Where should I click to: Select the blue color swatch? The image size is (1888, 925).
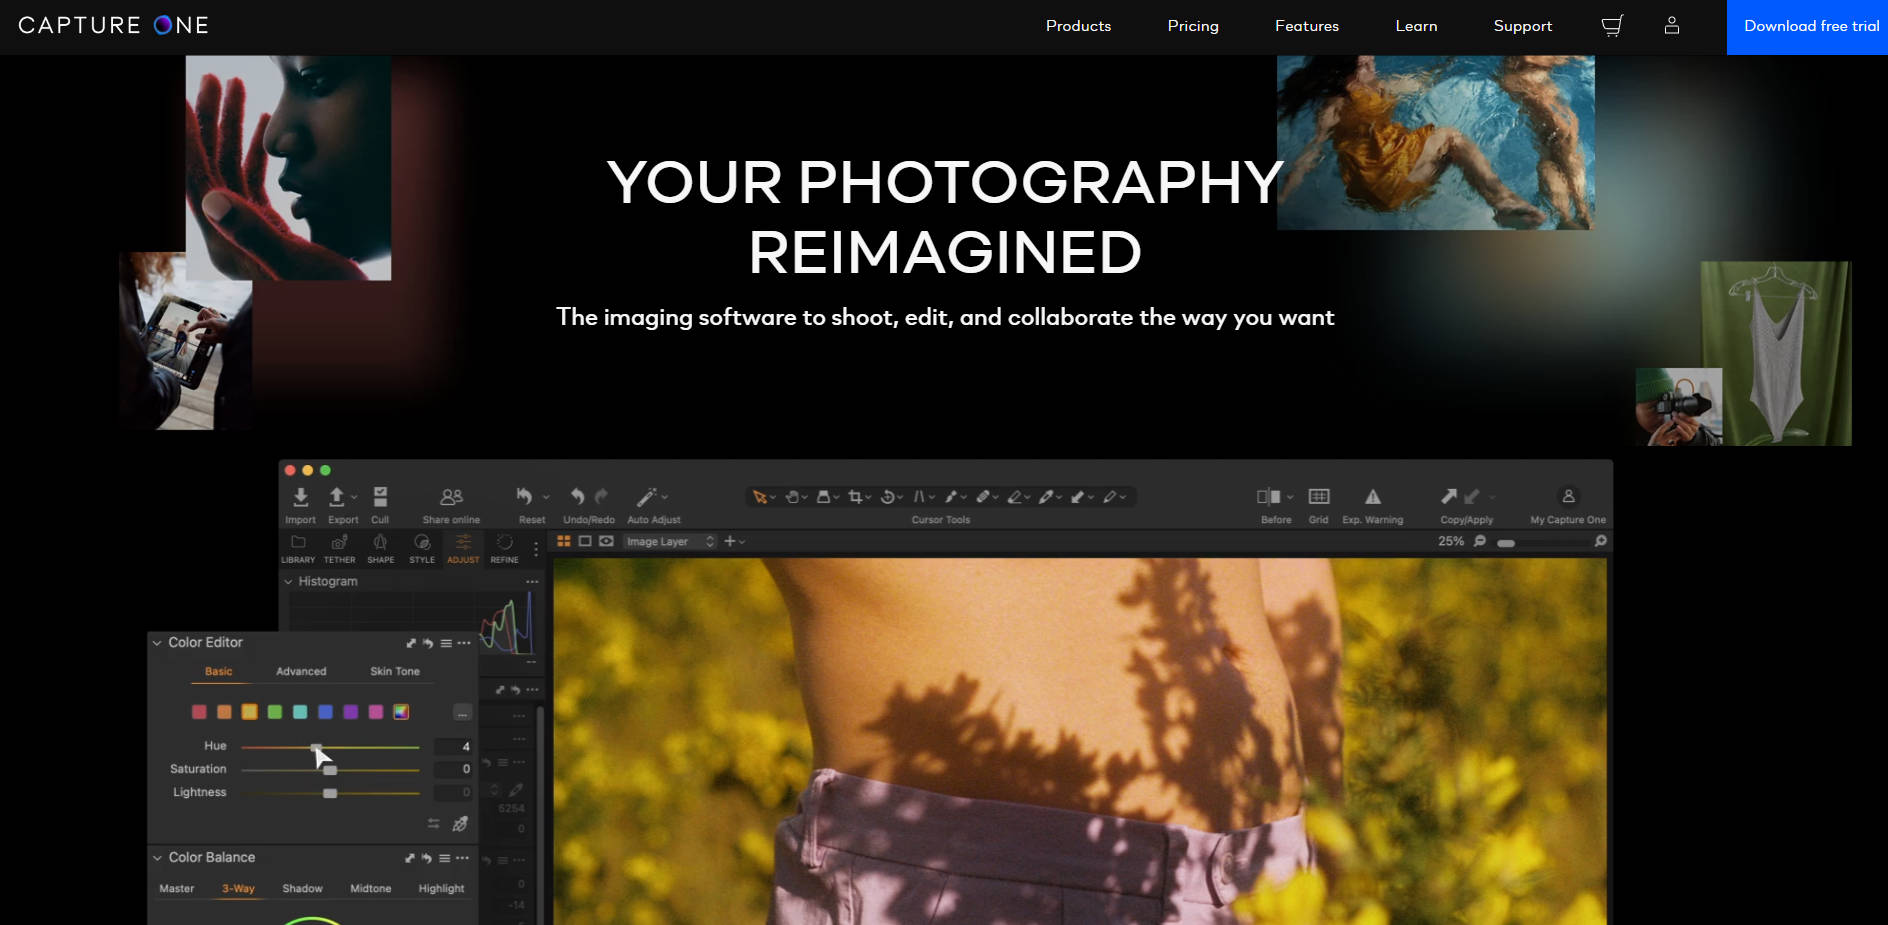coord(325,712)
